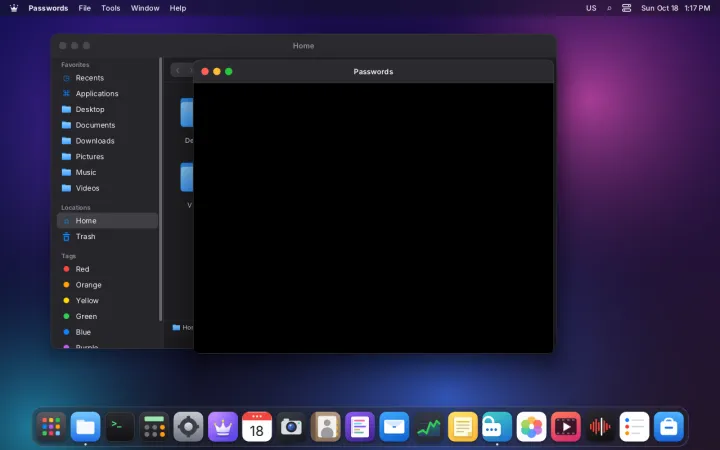Image resolution: width=720 pixels, height=450 pixels.
Task: Select the Orange tag in Files sidebar
Action: click(107, 285)
